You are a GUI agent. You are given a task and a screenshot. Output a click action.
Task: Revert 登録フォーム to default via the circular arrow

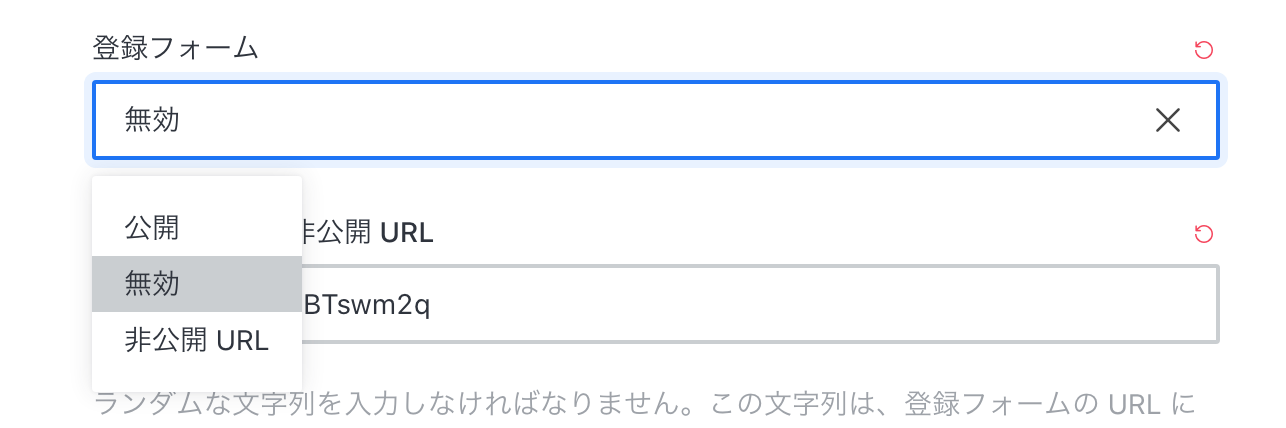tap(1204, 49)
